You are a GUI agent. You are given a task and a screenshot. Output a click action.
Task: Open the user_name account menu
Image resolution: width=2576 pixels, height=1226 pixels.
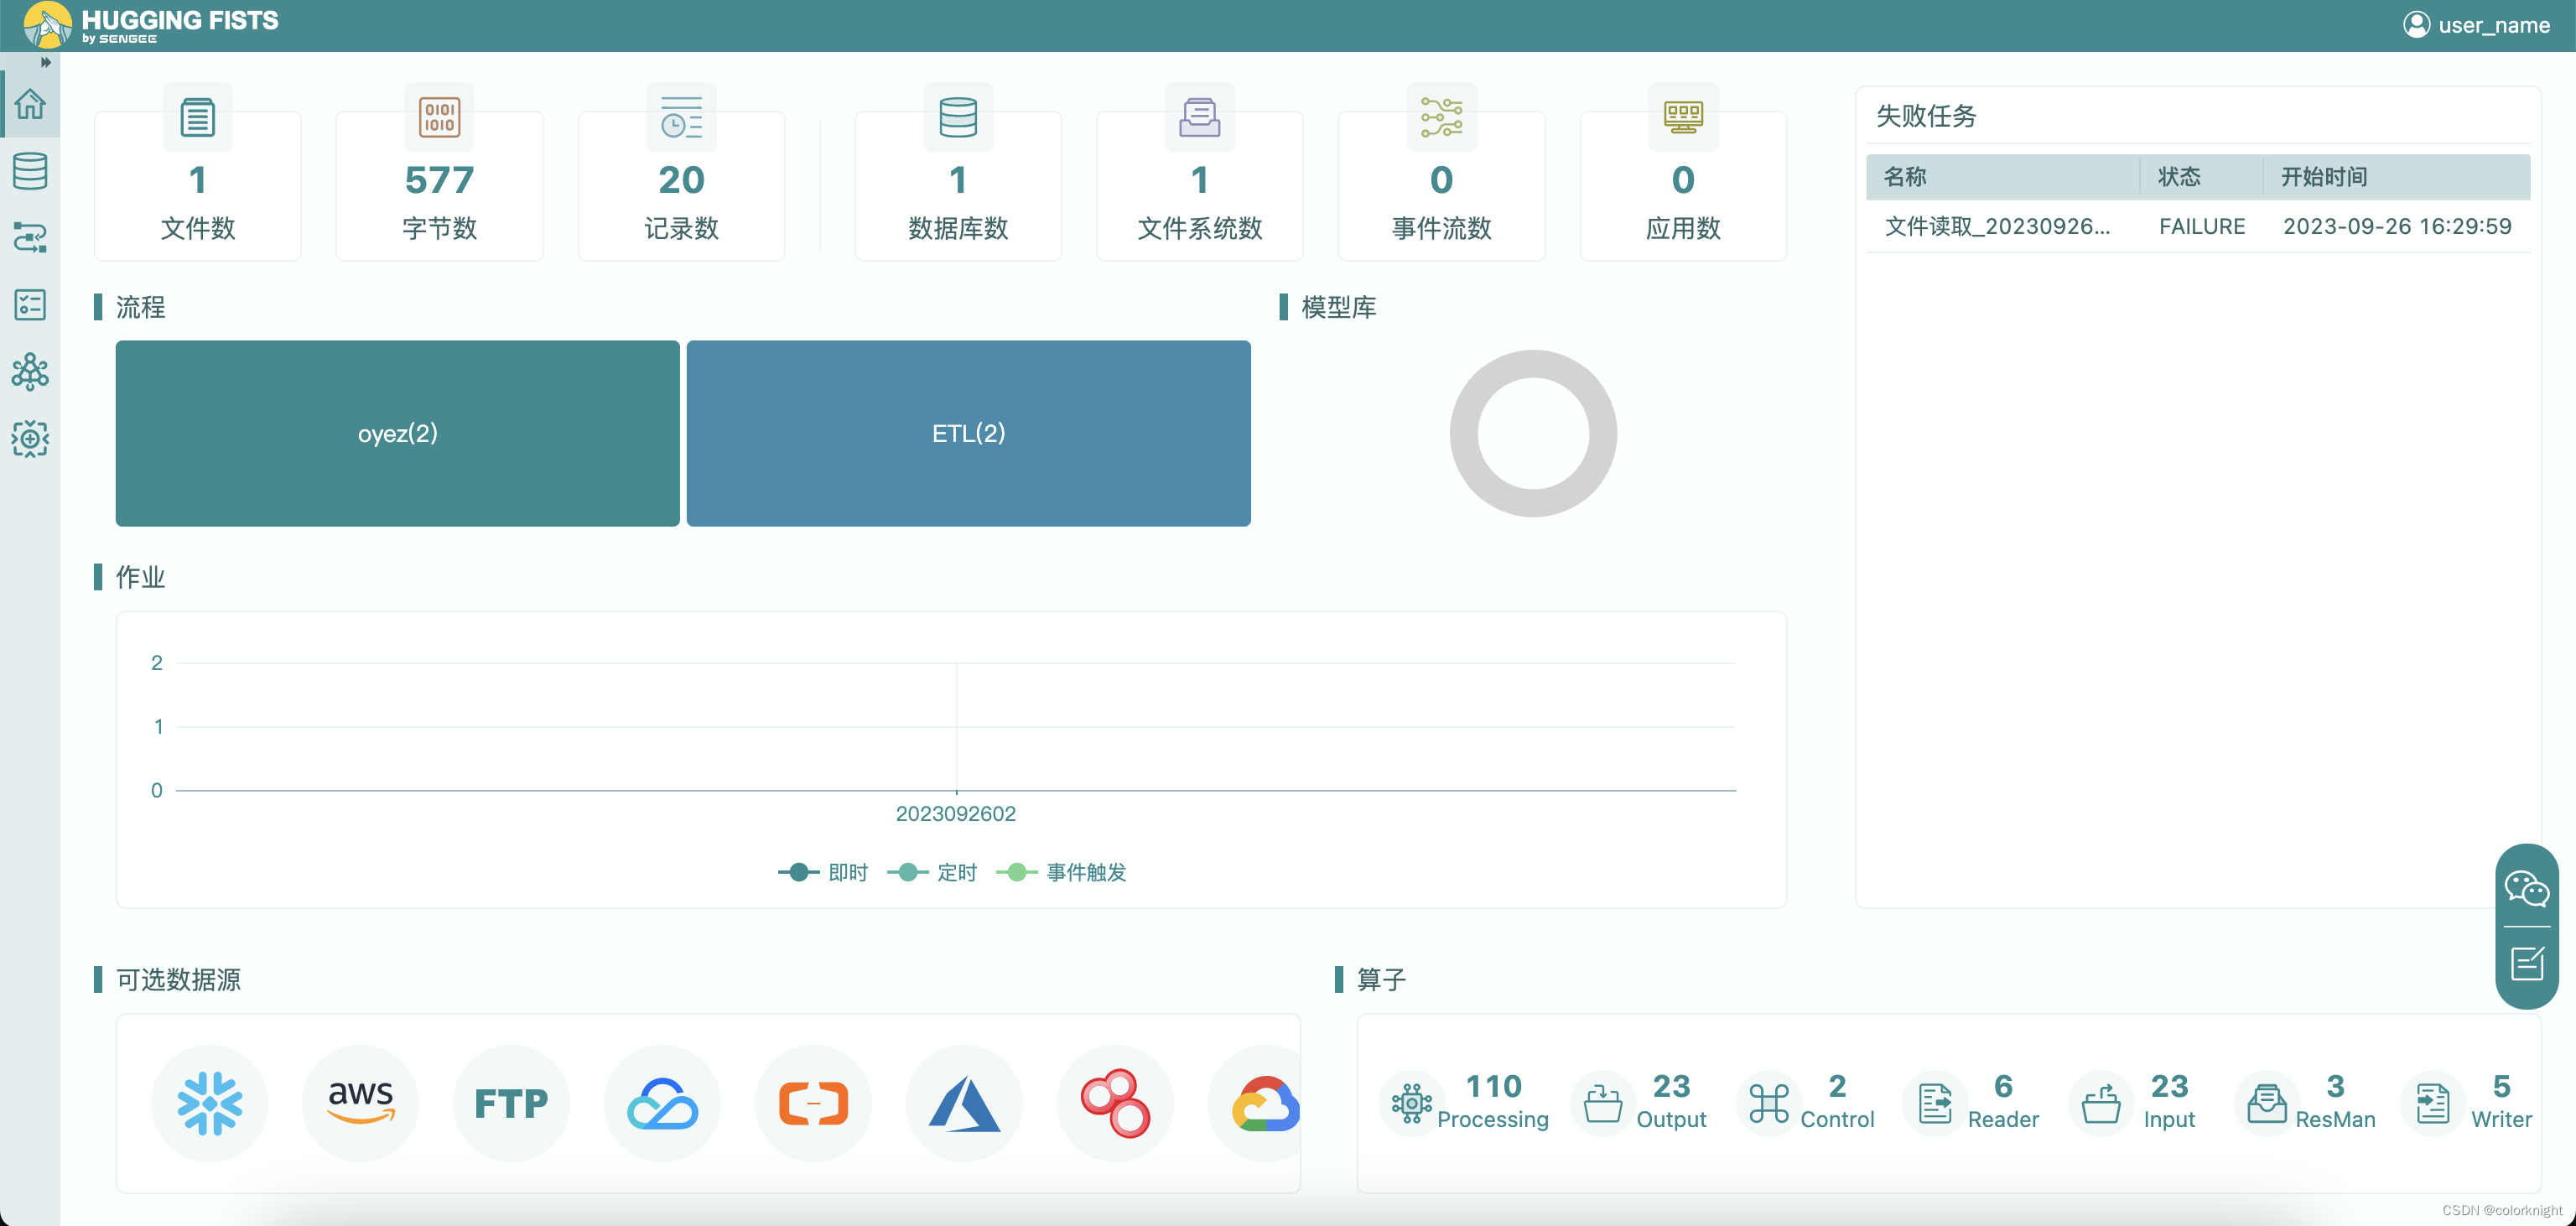[2476, 25]
